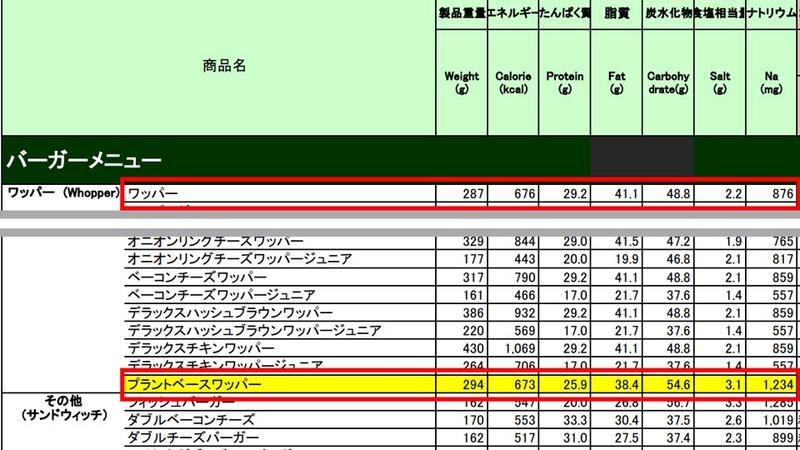The width and height of the screenshot is (800, 450).
Task: Select weight 287 in the ワッパー row
Action: click(472, 194)
